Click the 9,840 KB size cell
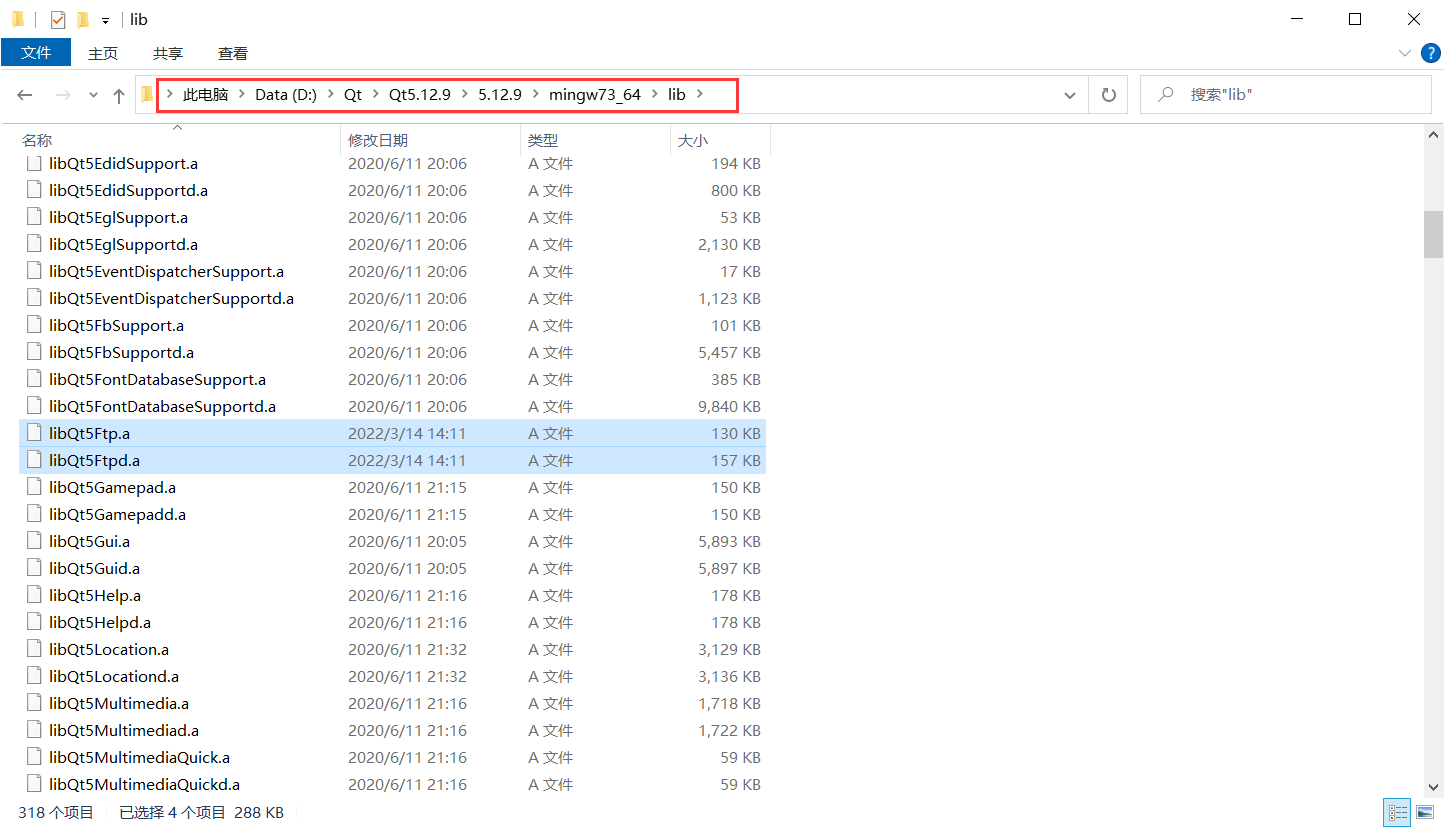Viewport: 1445px width, 828px height. click(729, 406)
